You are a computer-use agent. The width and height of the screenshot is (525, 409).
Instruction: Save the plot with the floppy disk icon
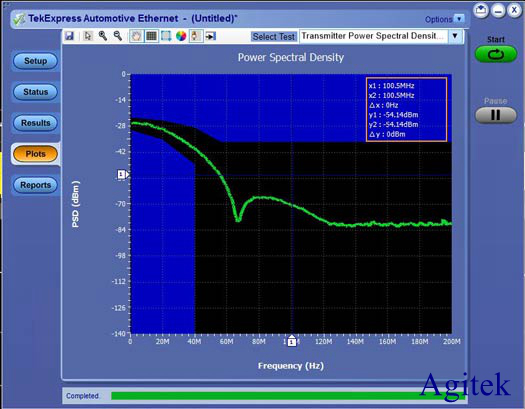click(x=69, y=36)
